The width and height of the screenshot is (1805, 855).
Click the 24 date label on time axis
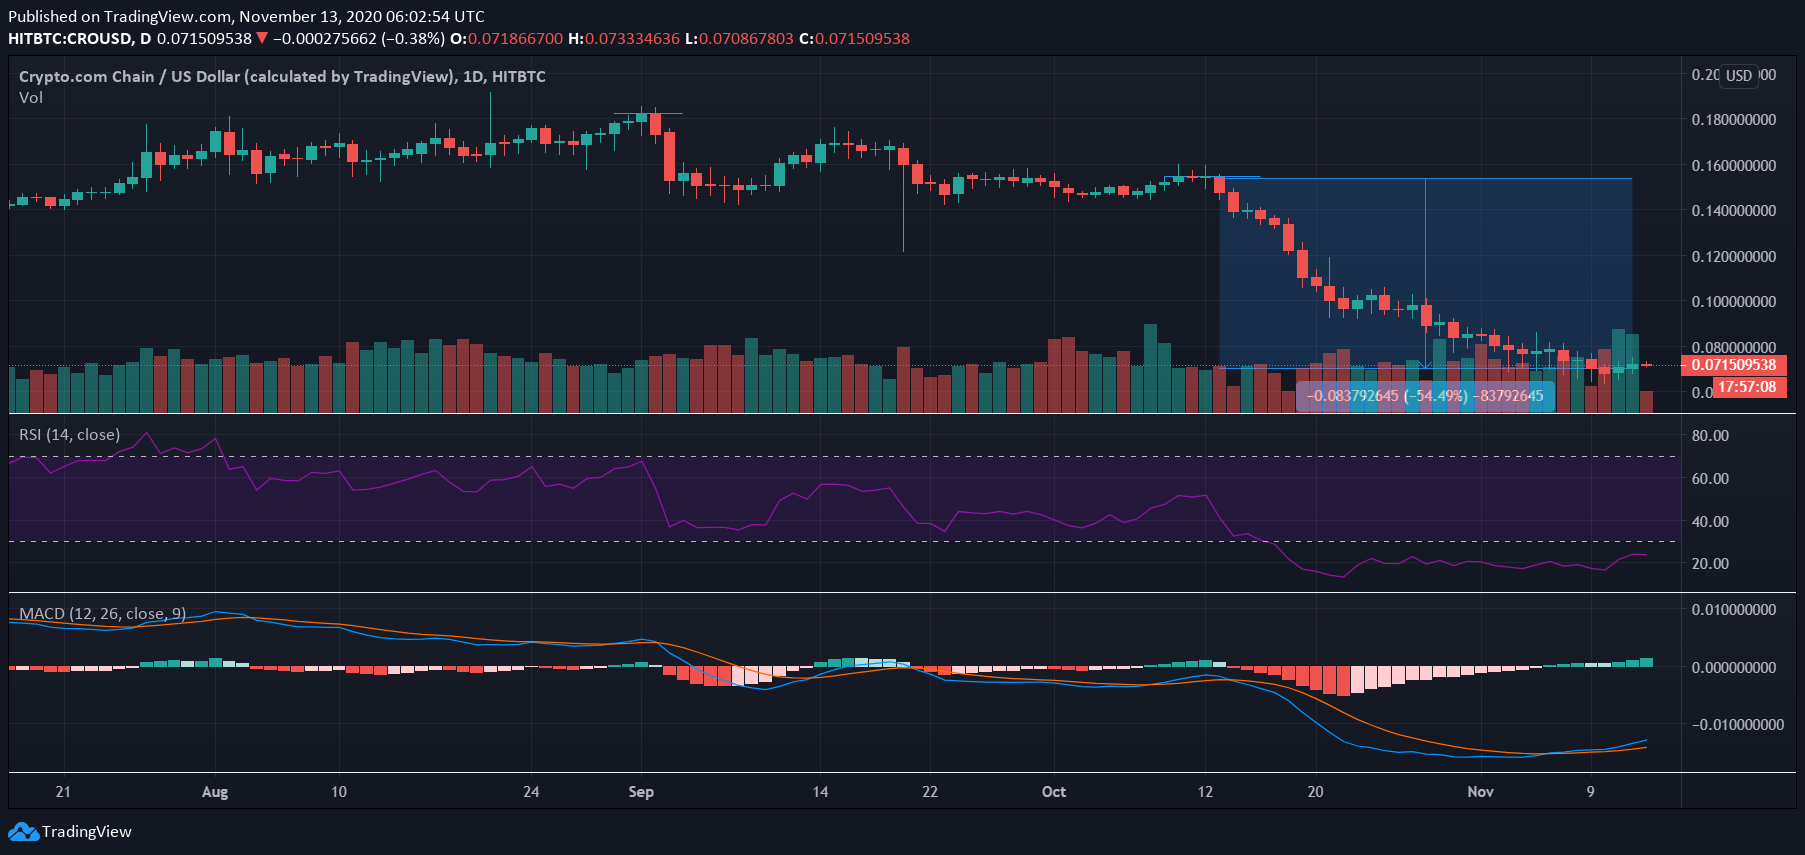coord(531,792)
